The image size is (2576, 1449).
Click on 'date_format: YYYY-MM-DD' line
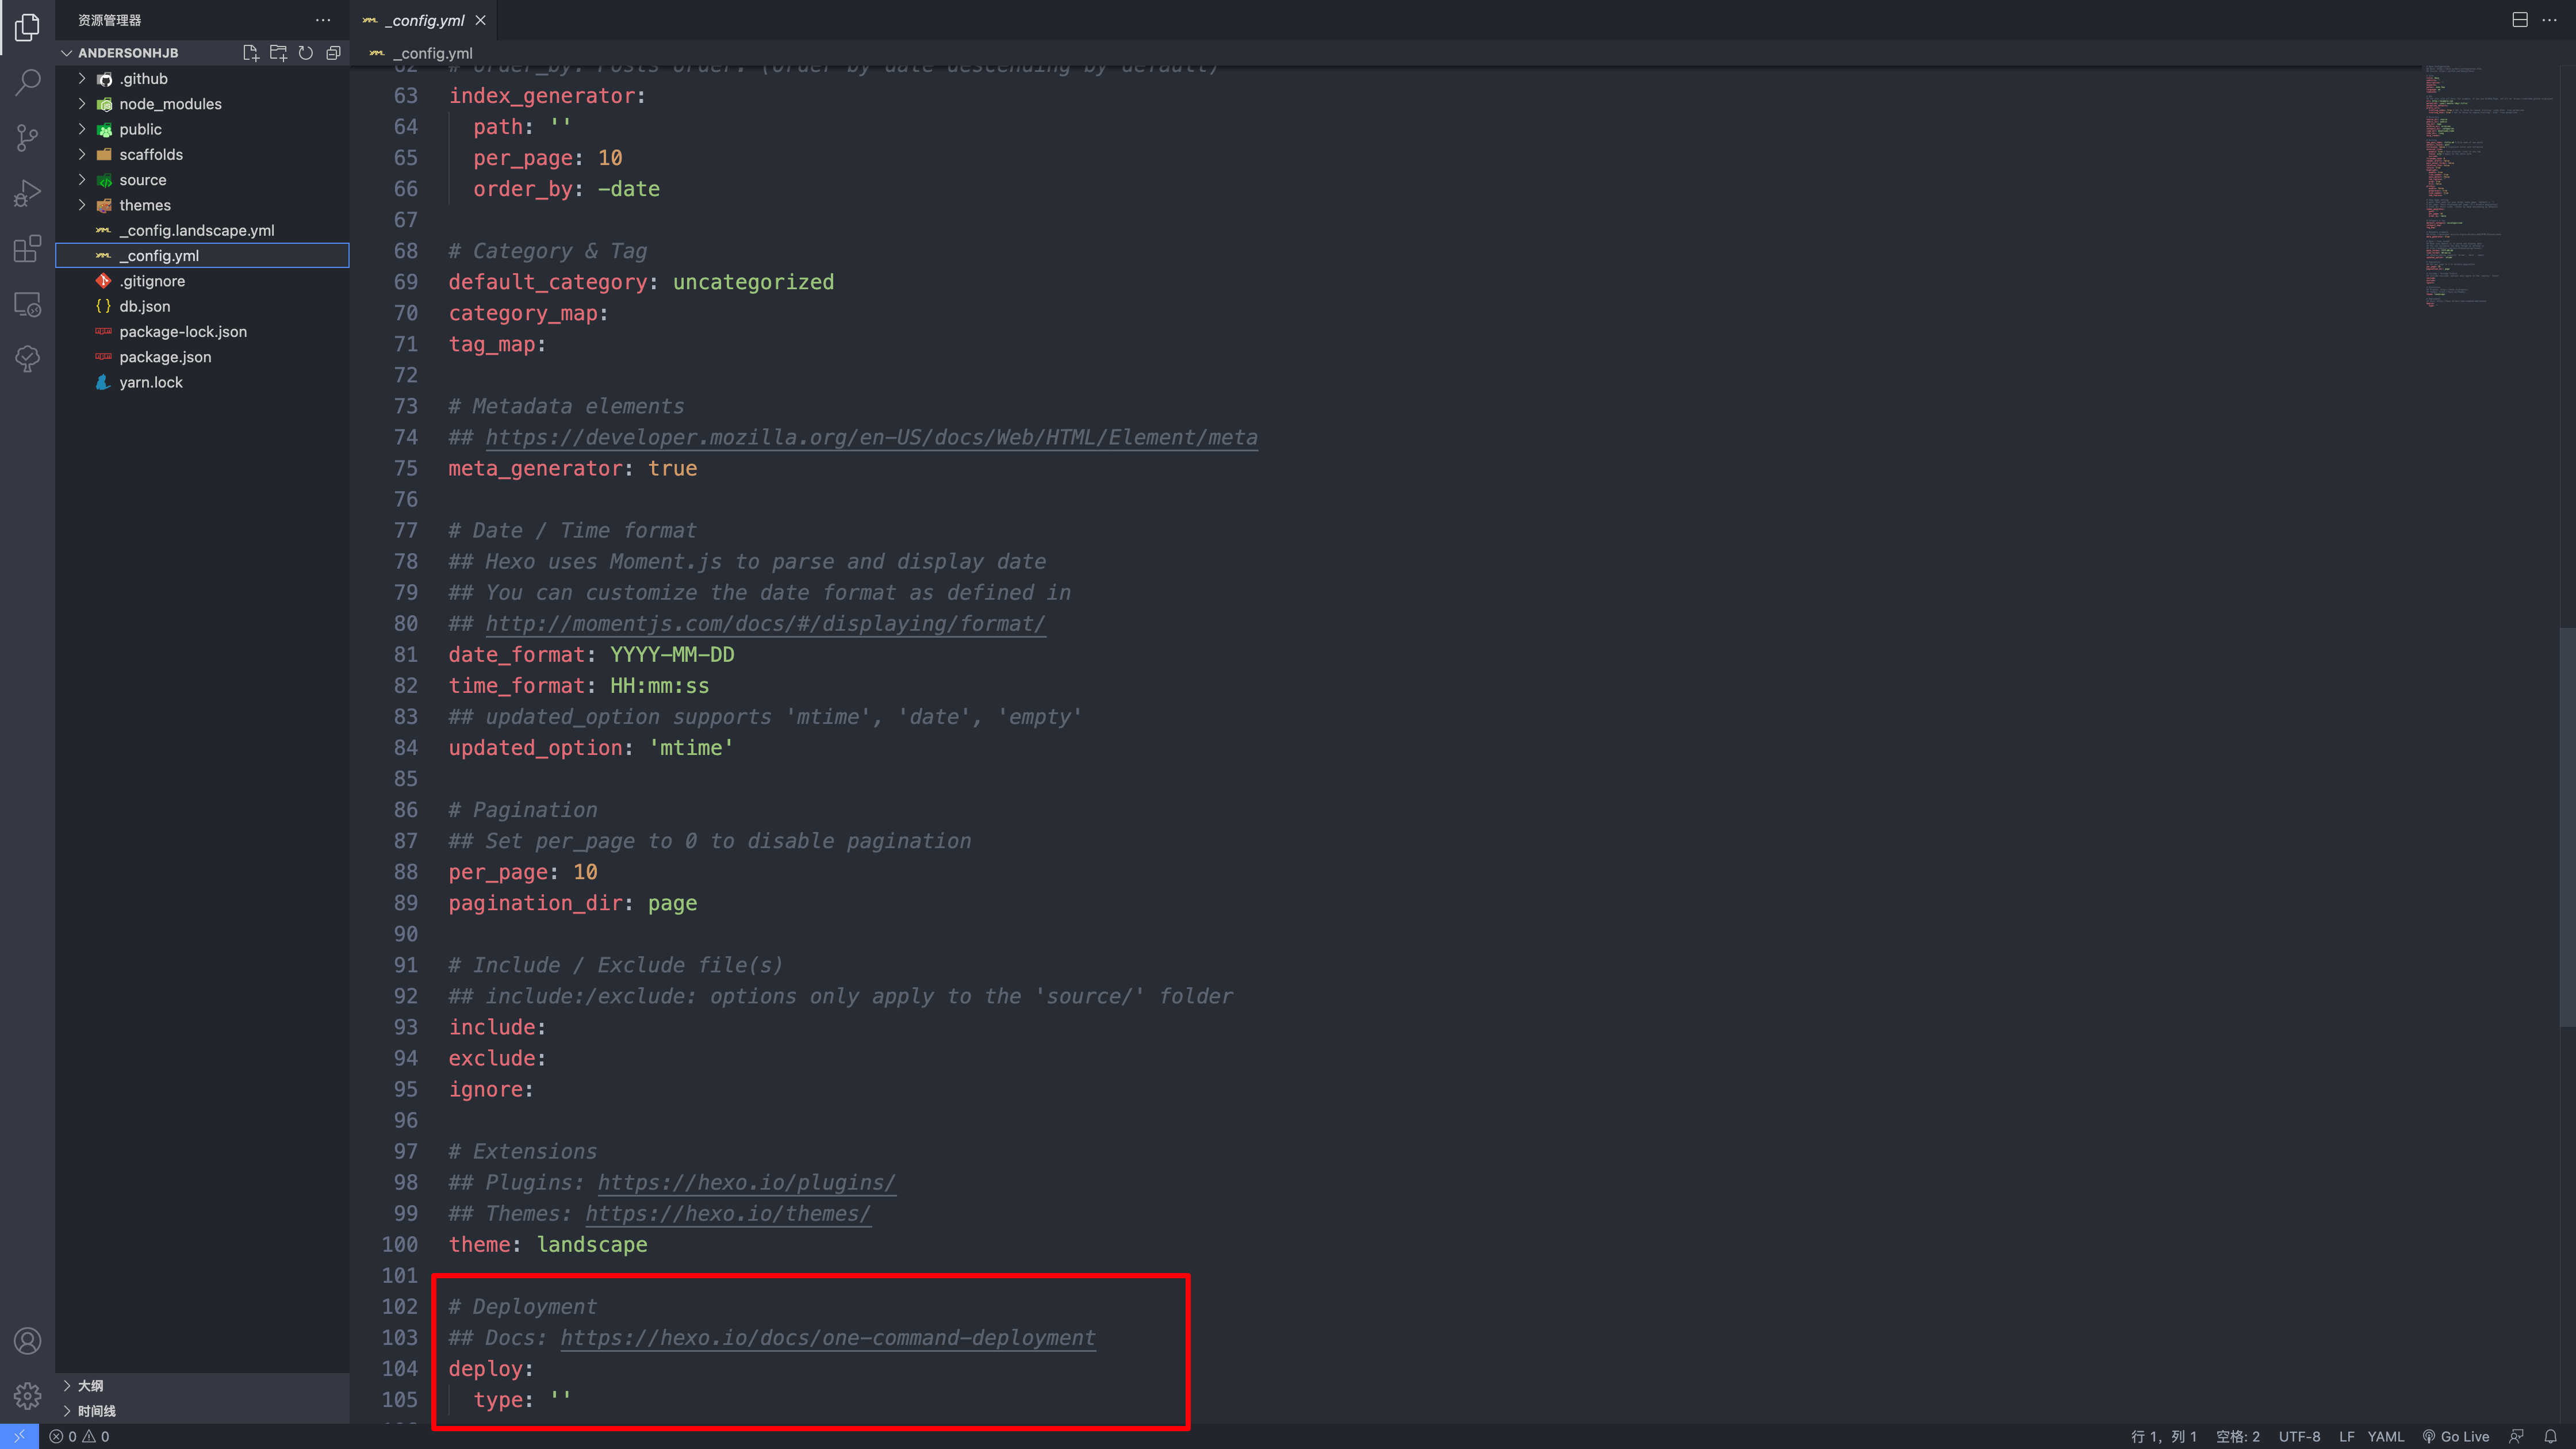click(591, 655)
